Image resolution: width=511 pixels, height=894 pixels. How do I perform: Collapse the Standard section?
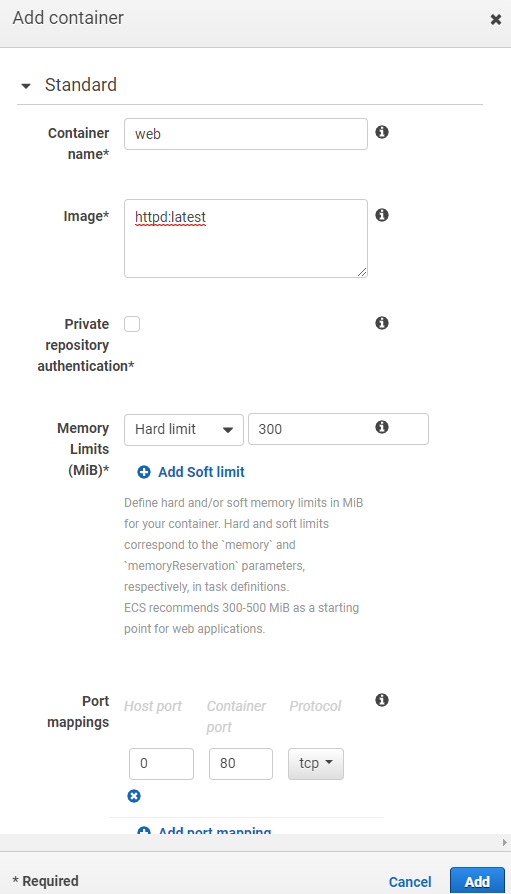click(x=26, y=87)
